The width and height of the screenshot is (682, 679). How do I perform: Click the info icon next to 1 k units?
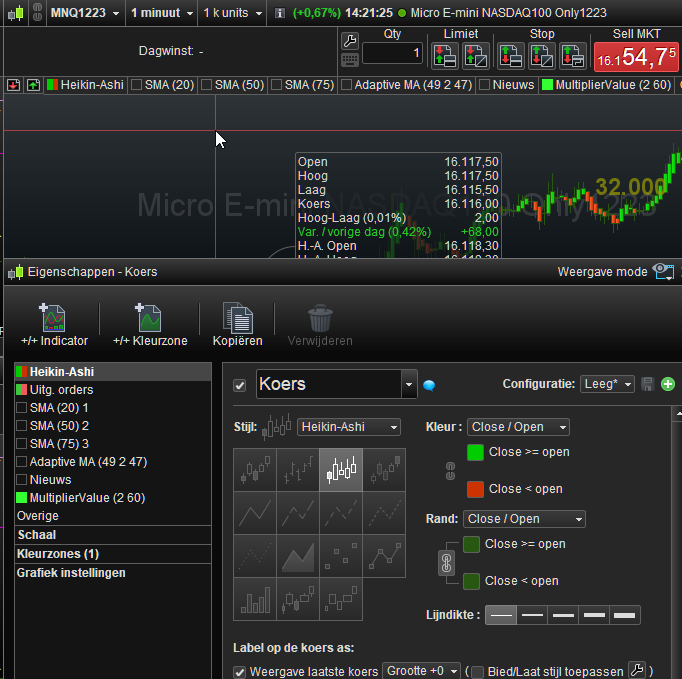point(280,13)
